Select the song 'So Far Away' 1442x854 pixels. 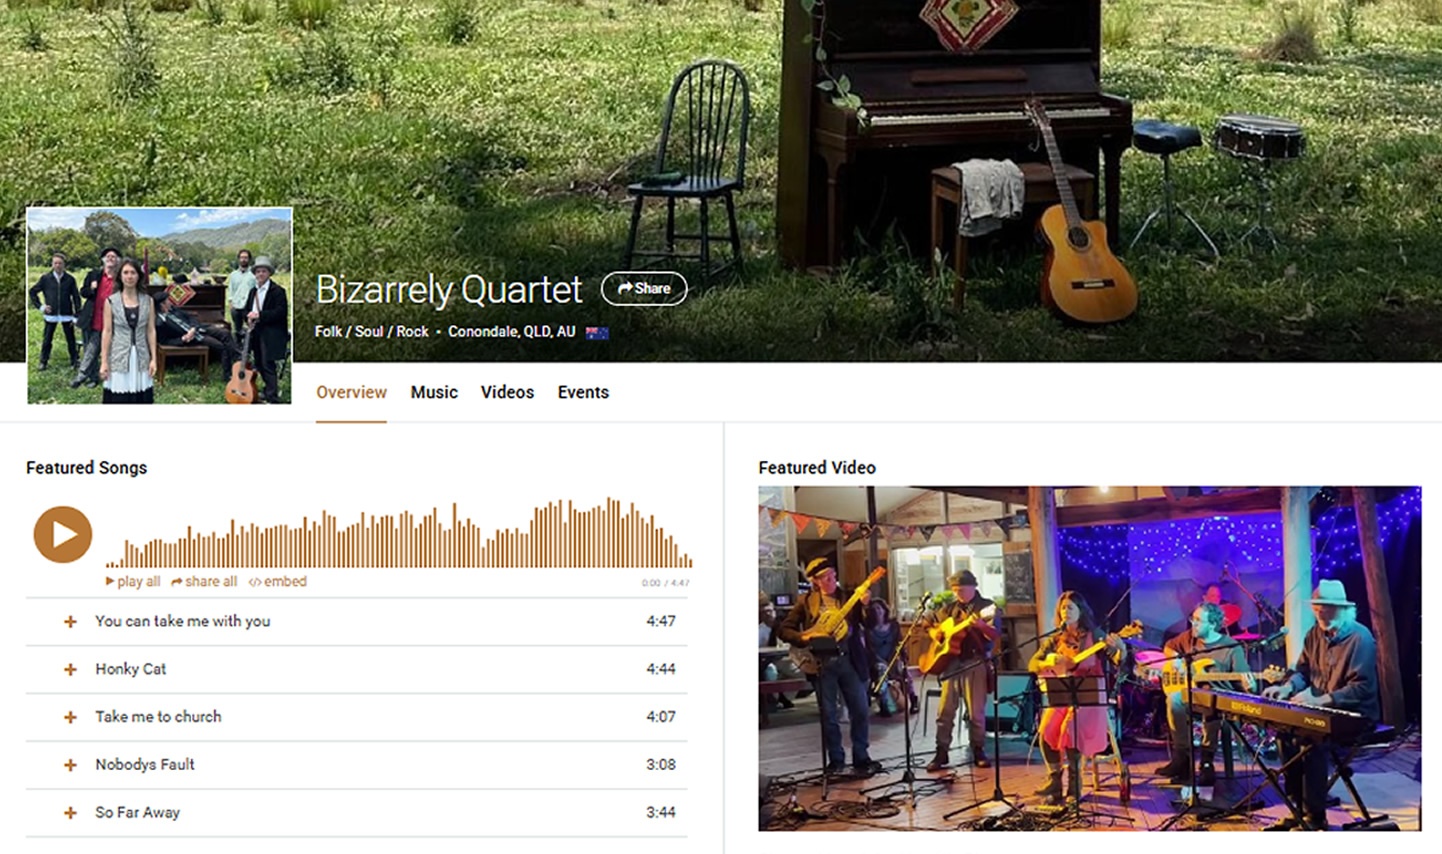(138, 813)
